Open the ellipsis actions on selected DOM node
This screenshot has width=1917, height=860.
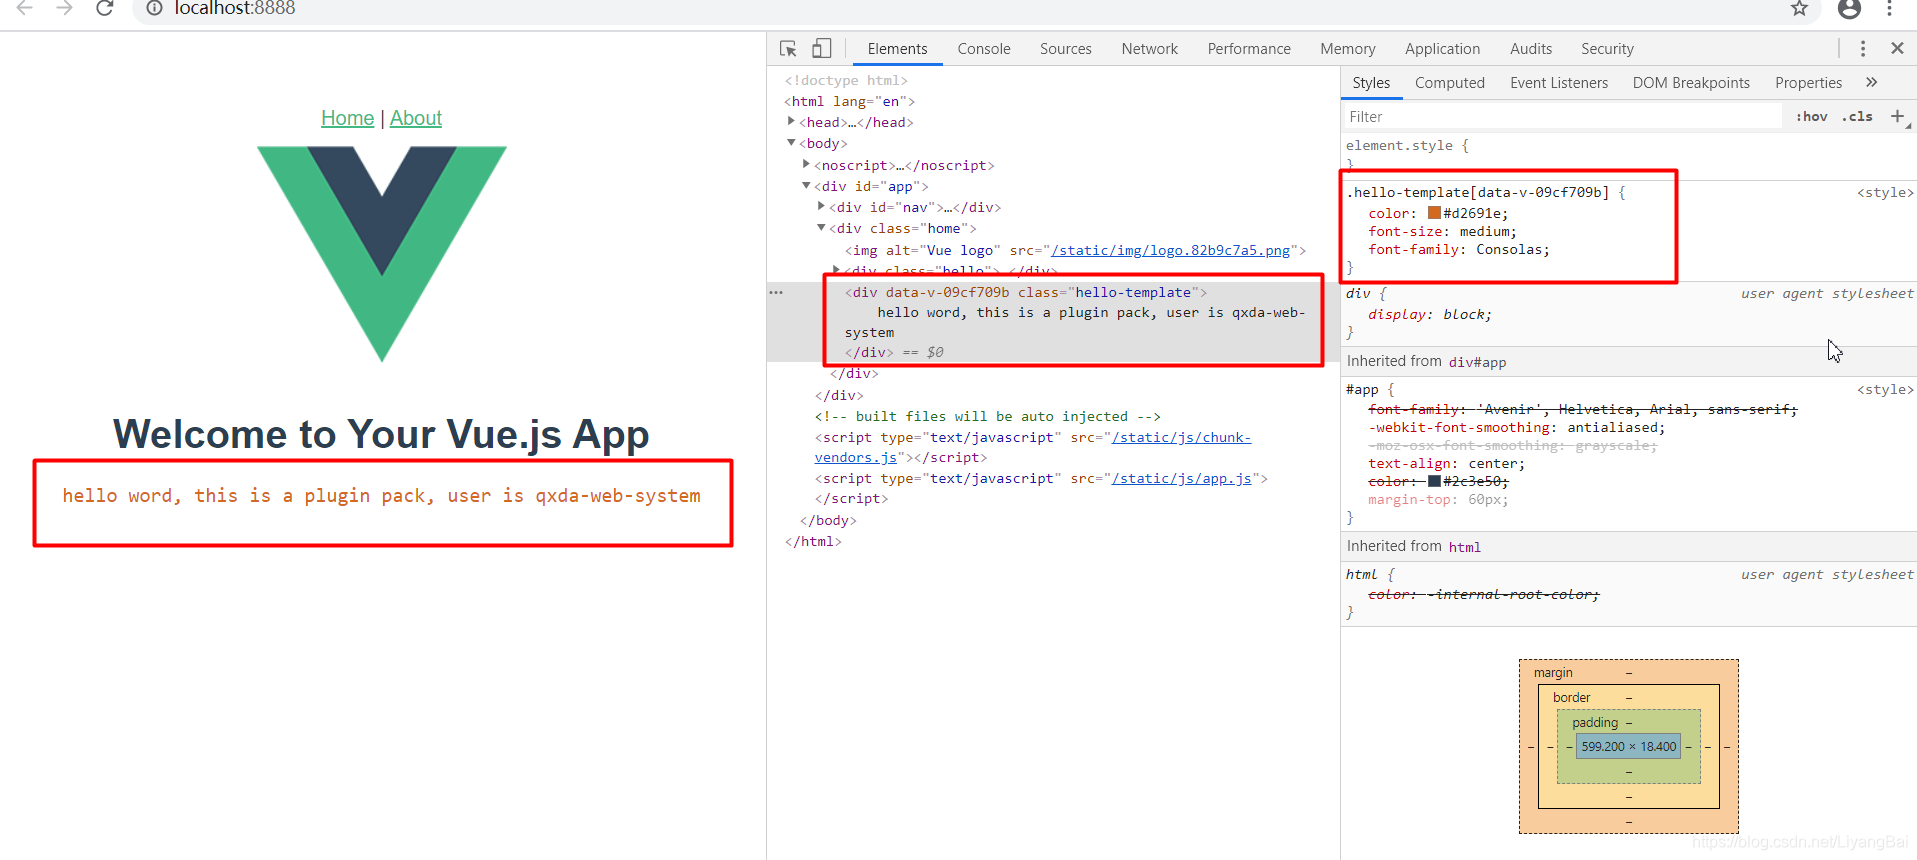pos(776,293)
